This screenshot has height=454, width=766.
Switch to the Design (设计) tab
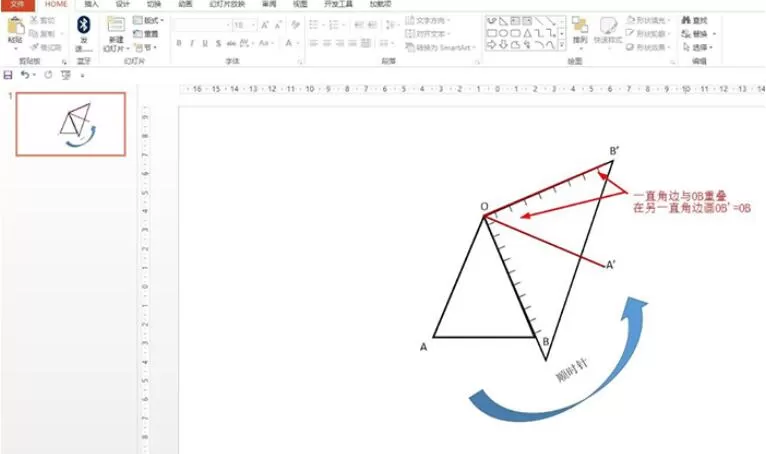point(123,4)
